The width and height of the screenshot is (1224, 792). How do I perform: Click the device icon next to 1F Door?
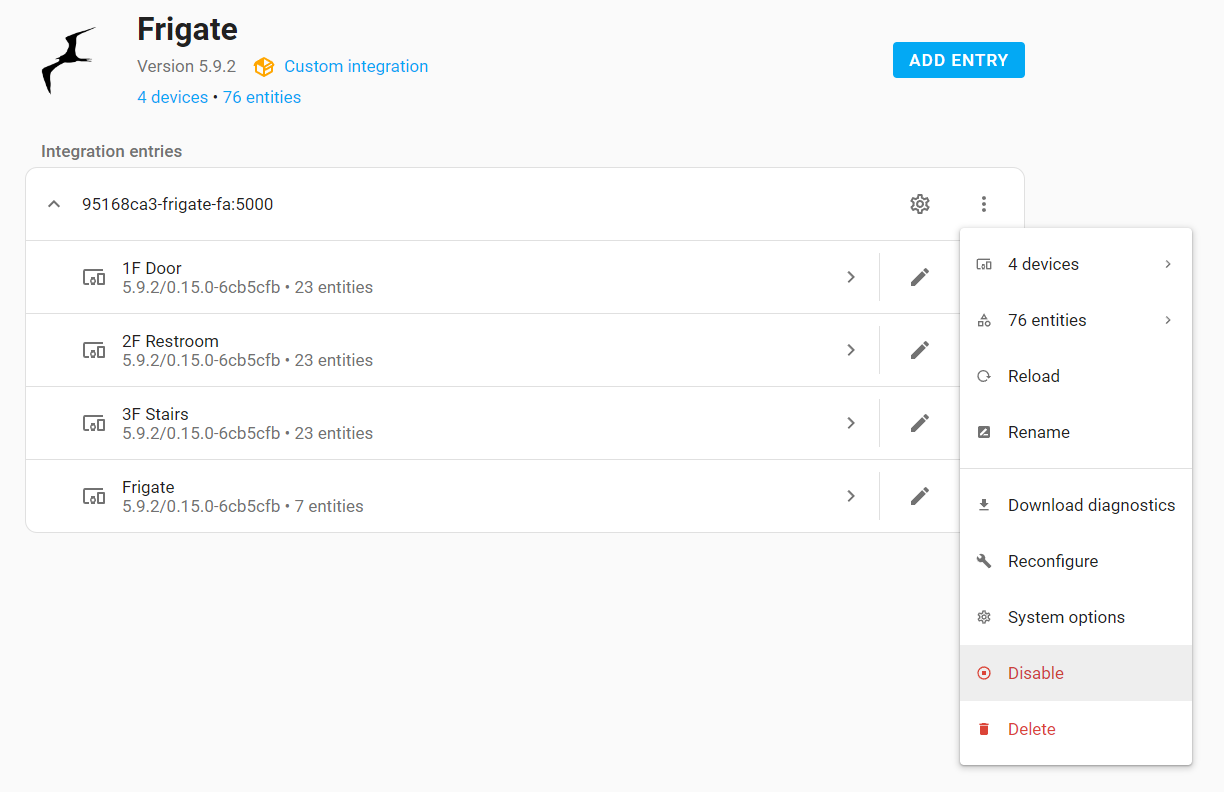93,277
